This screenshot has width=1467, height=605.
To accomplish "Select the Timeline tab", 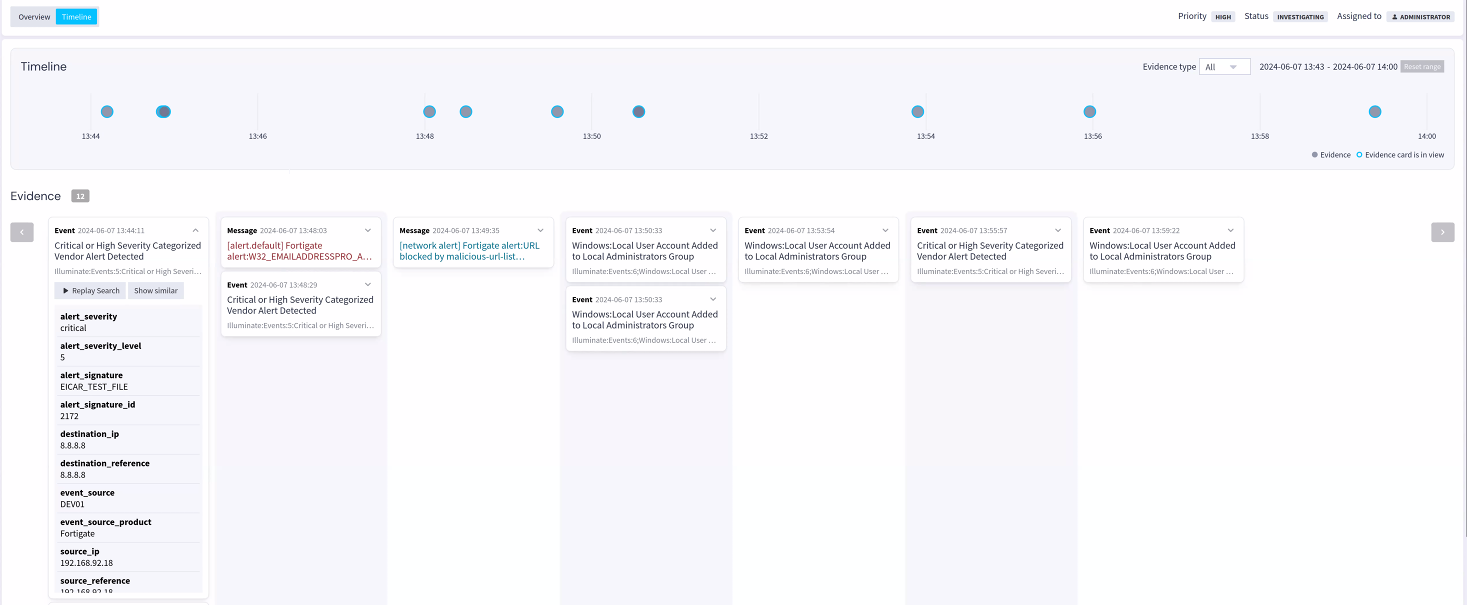I will pos(76,17).
